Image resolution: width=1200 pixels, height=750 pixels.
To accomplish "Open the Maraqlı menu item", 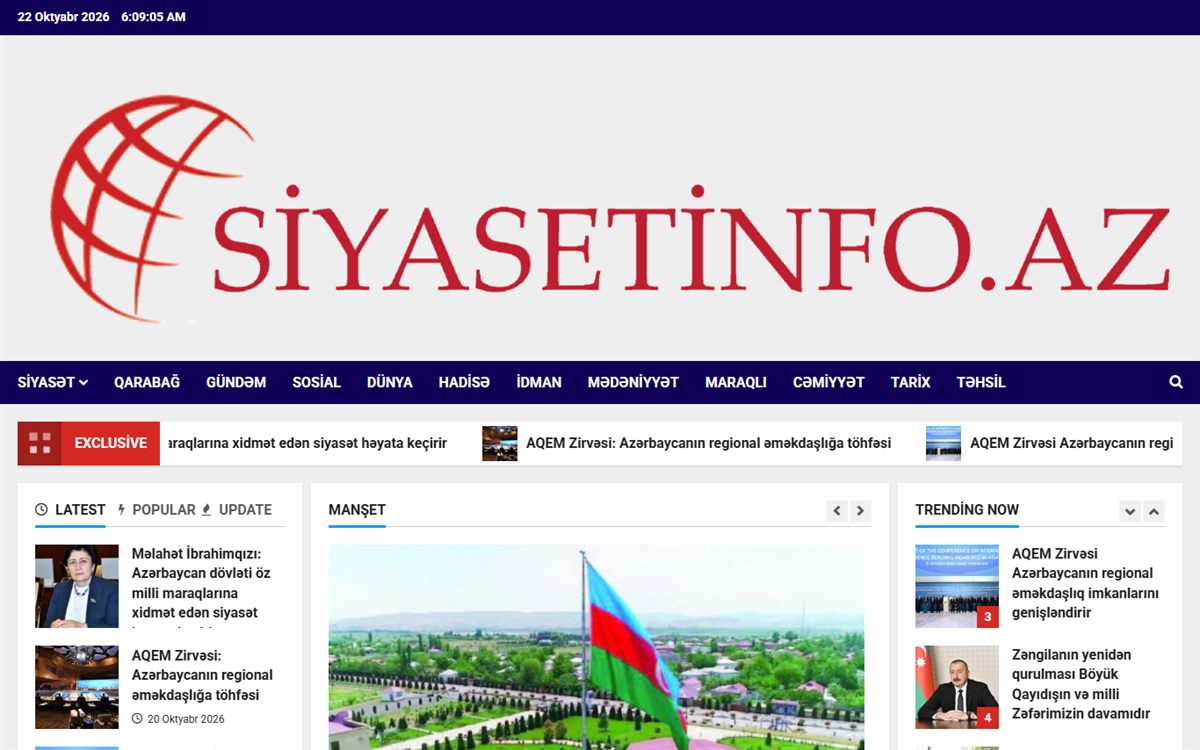I will click(x=736, y=382).
